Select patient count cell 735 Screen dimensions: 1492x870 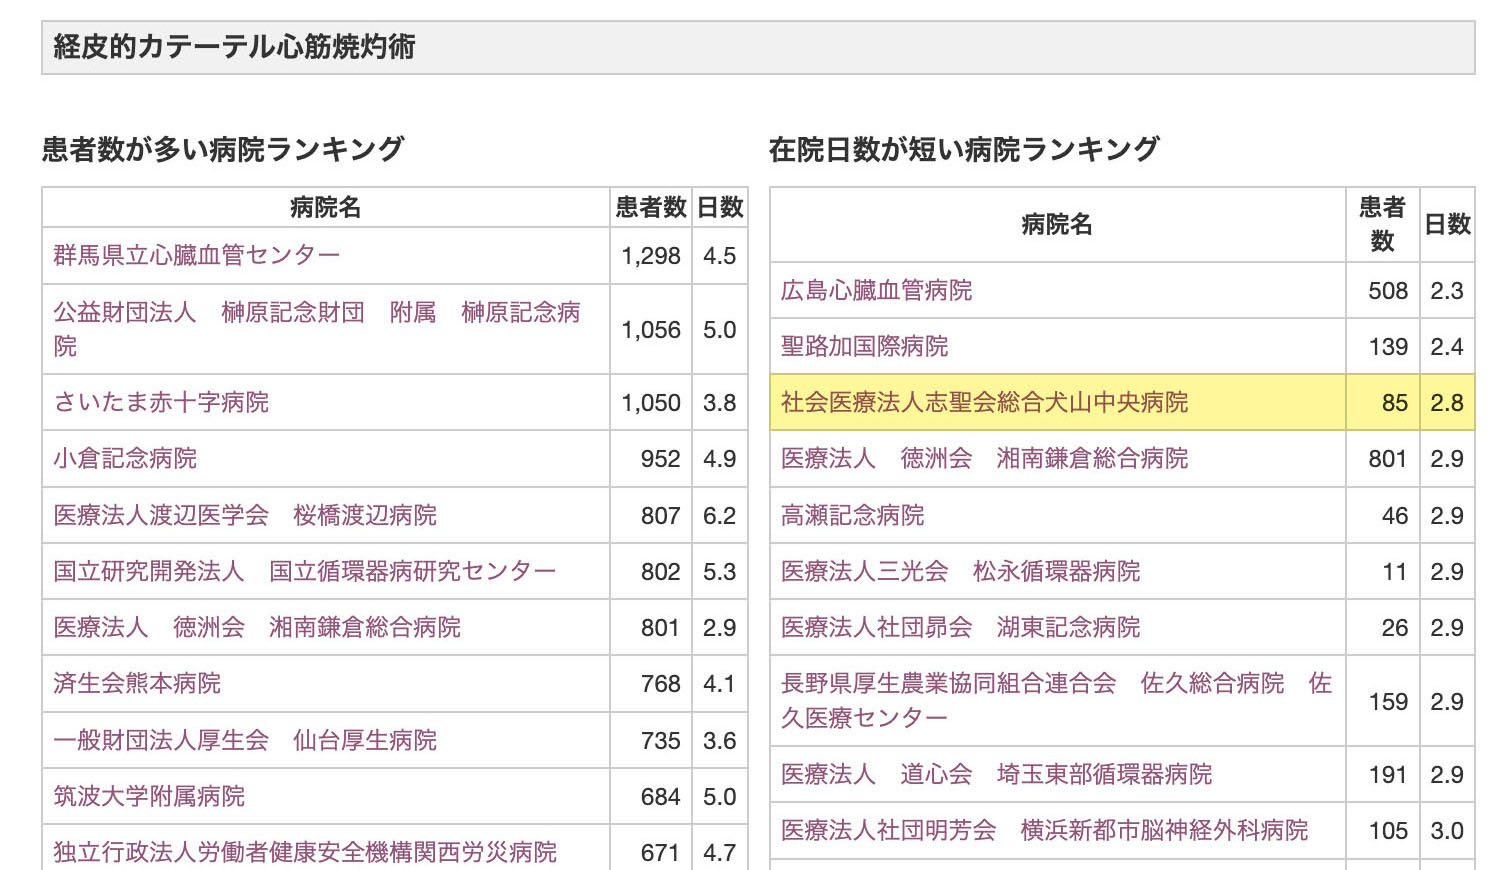pos(651,741)
